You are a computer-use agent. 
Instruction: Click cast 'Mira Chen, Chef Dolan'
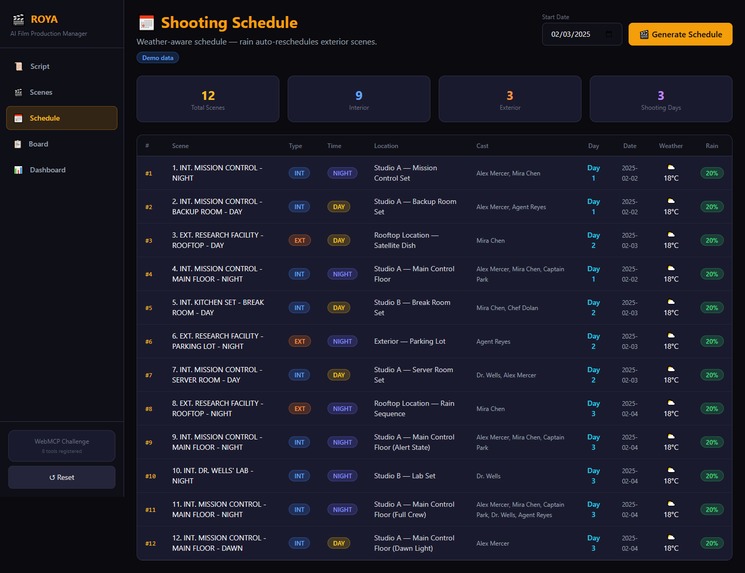507,308
